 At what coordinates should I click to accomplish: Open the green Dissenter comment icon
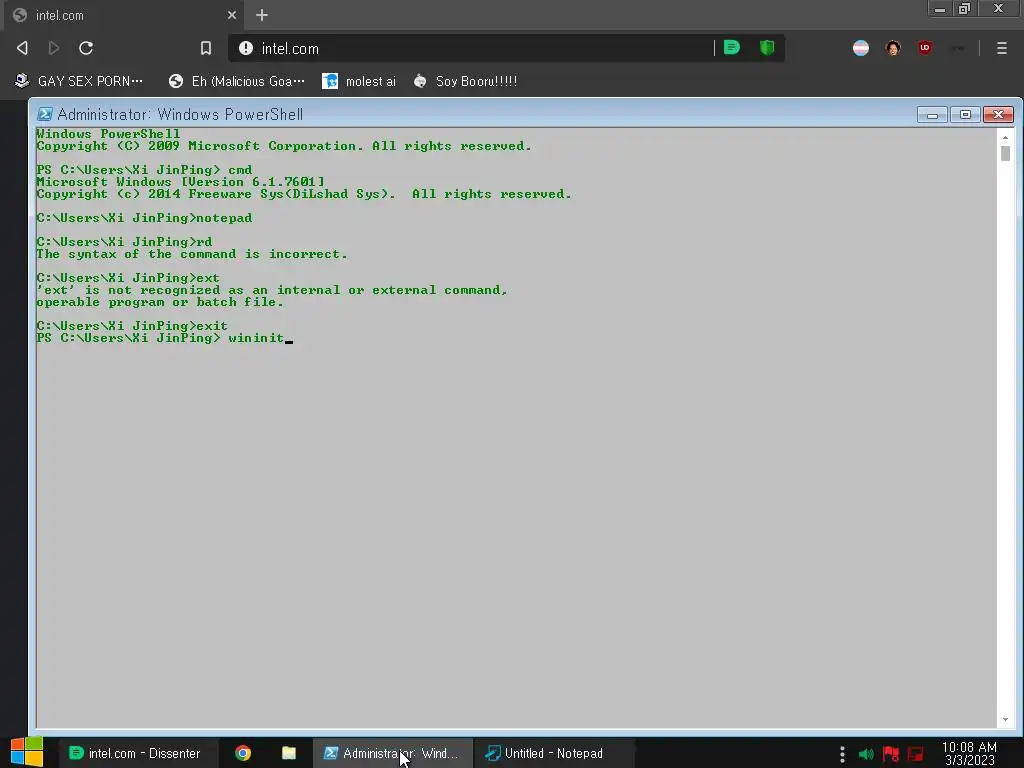pyautogui.click(x=732, y=47)
